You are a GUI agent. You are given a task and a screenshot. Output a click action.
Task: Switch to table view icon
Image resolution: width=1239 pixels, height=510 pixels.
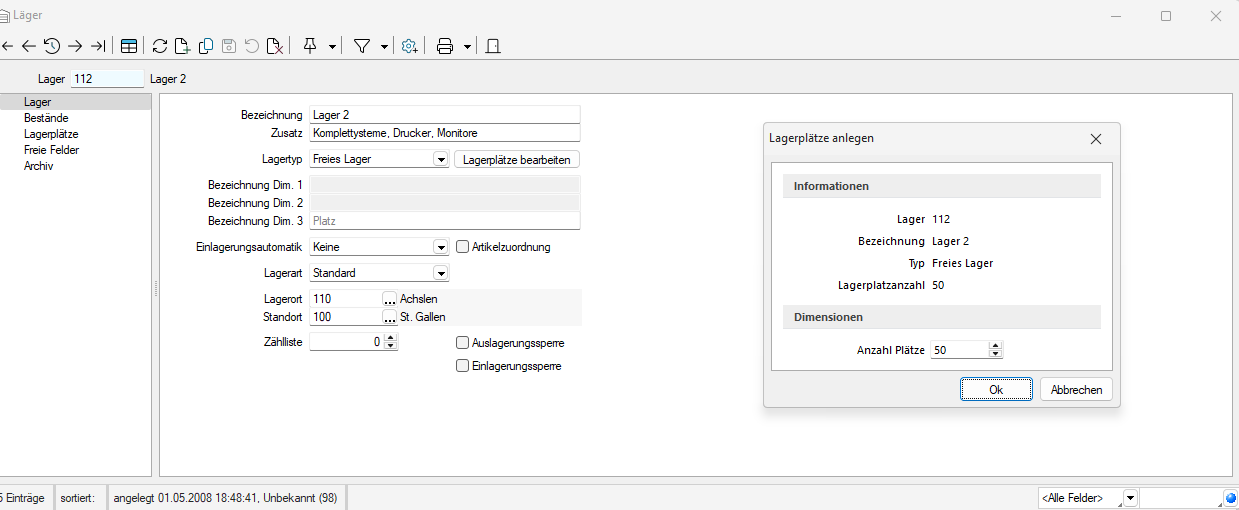[x=129, y=46]
